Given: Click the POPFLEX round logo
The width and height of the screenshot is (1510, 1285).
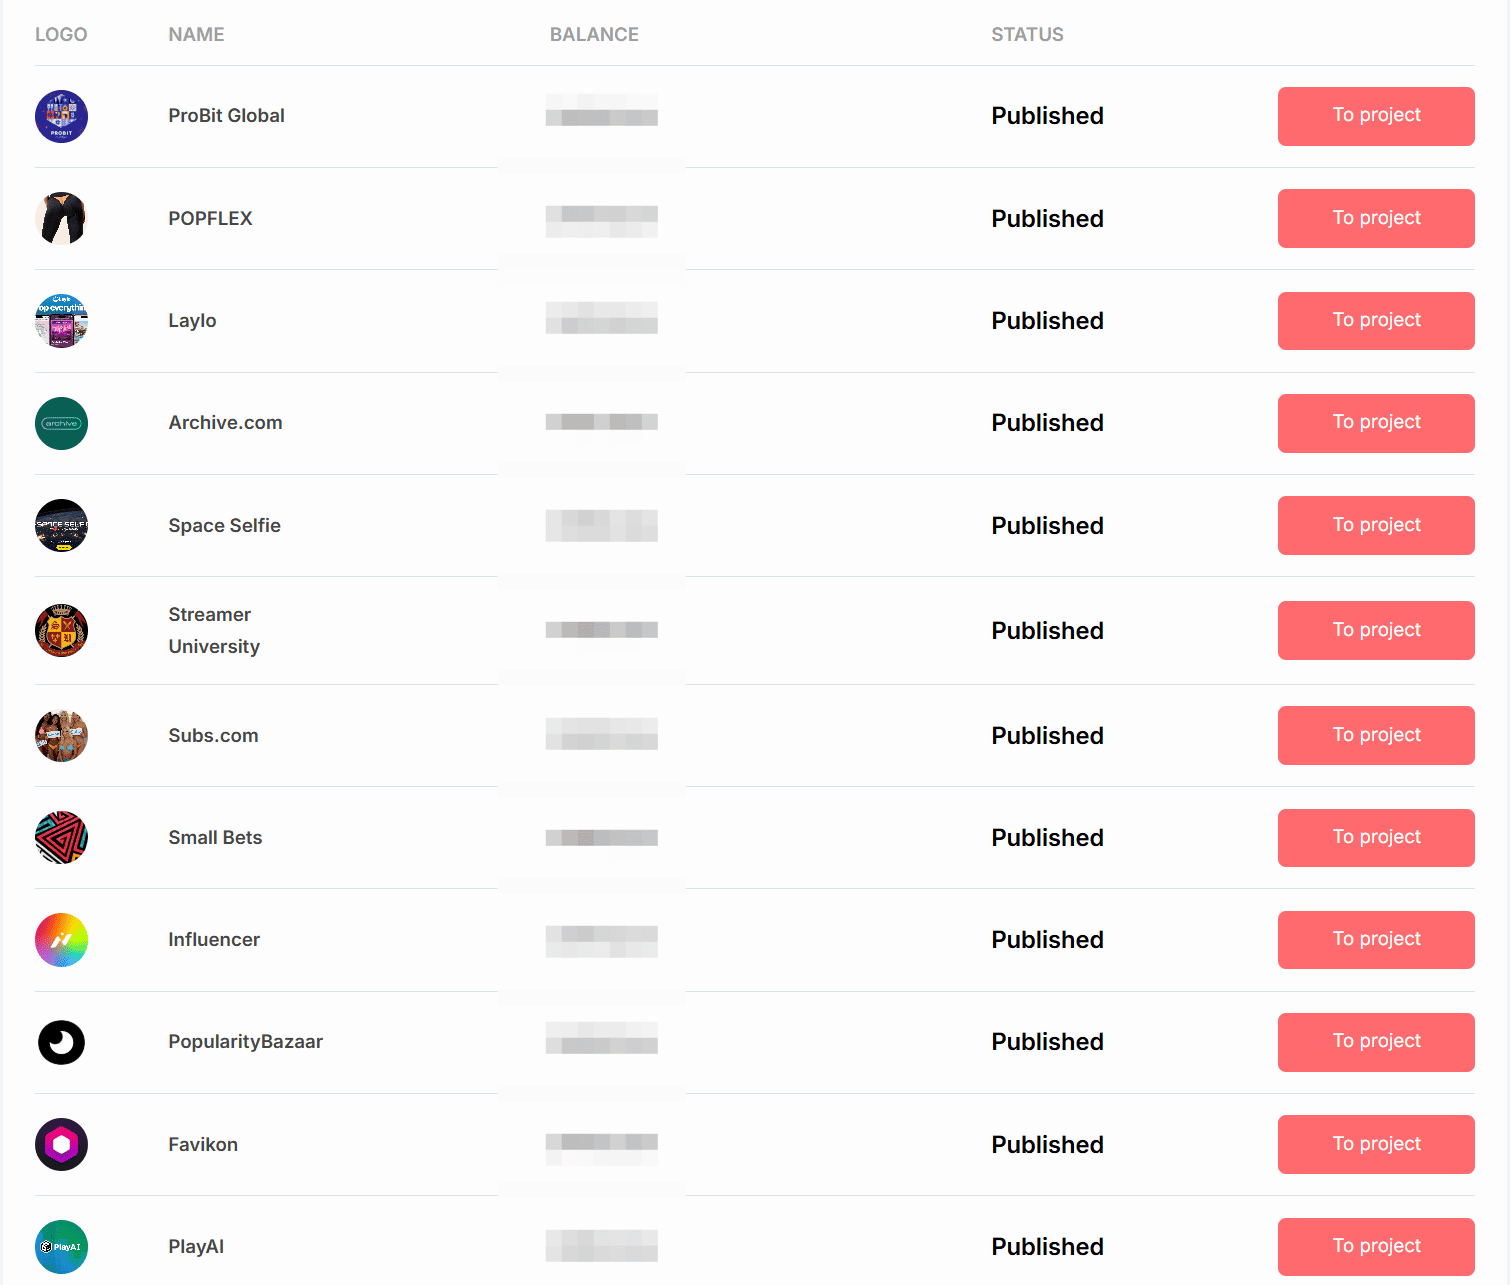Looking at the screenshot, I should 61,218.
